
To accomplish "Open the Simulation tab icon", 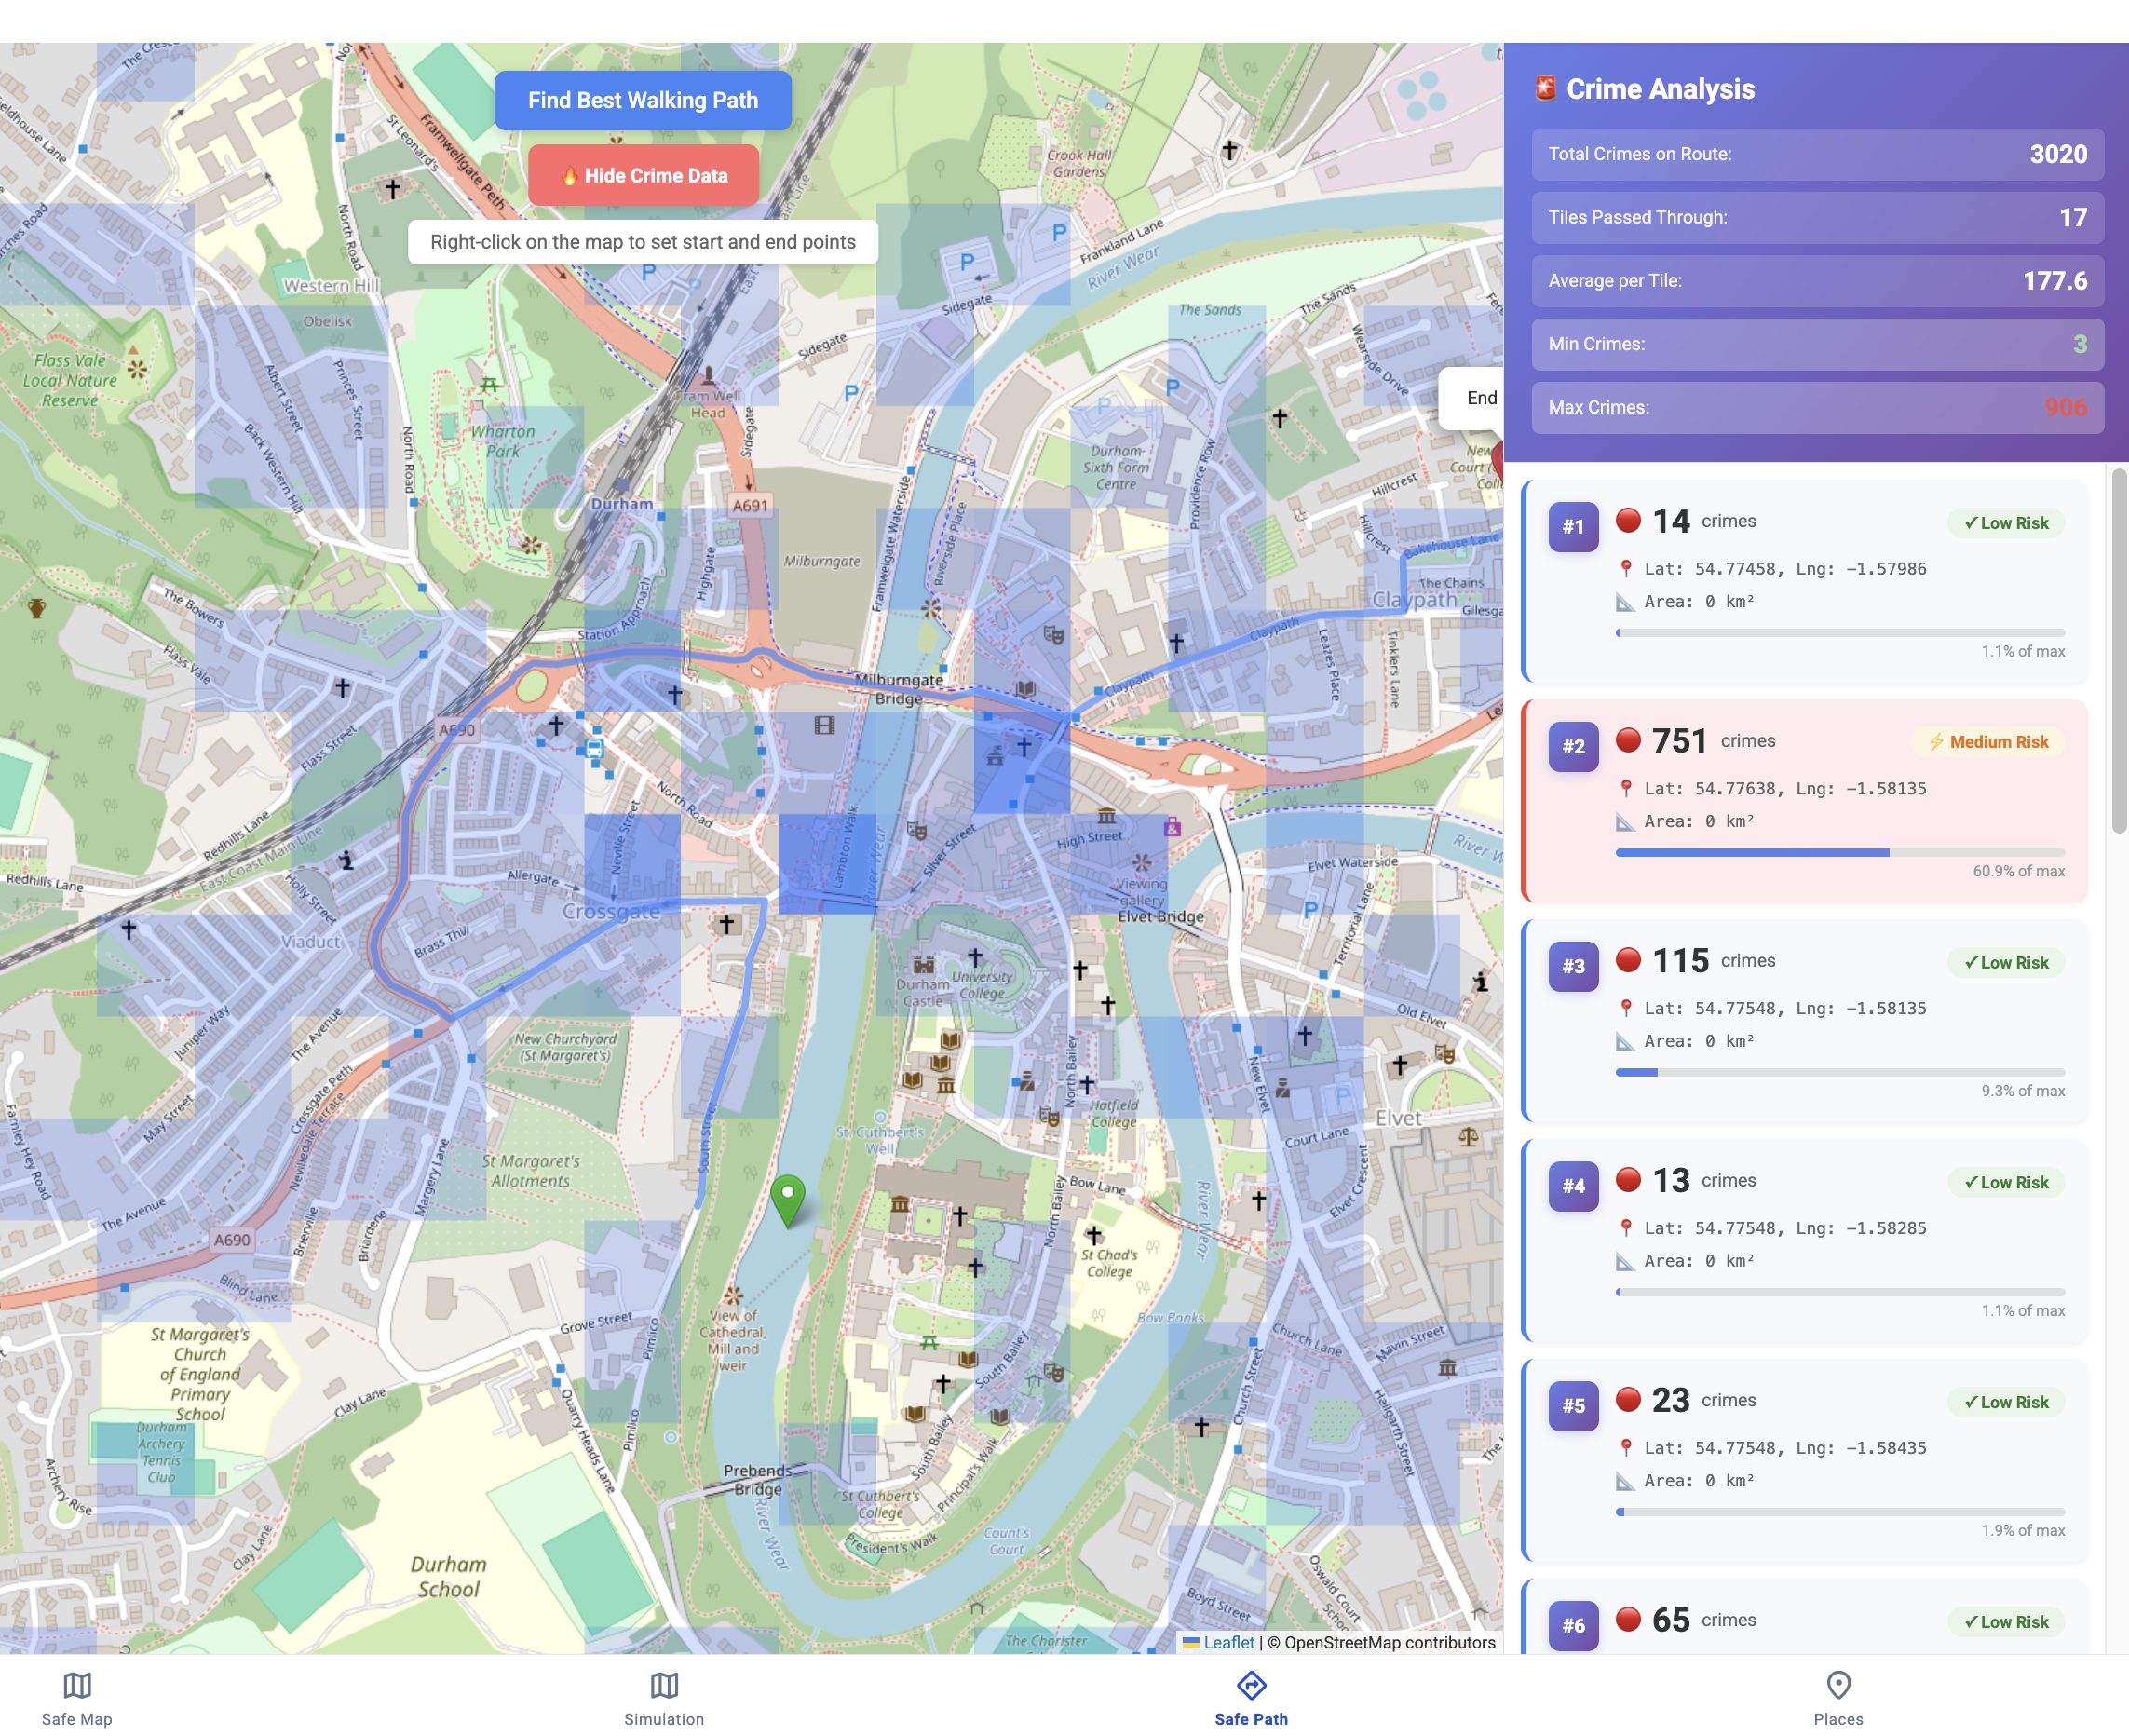I will pos(664,1686).
